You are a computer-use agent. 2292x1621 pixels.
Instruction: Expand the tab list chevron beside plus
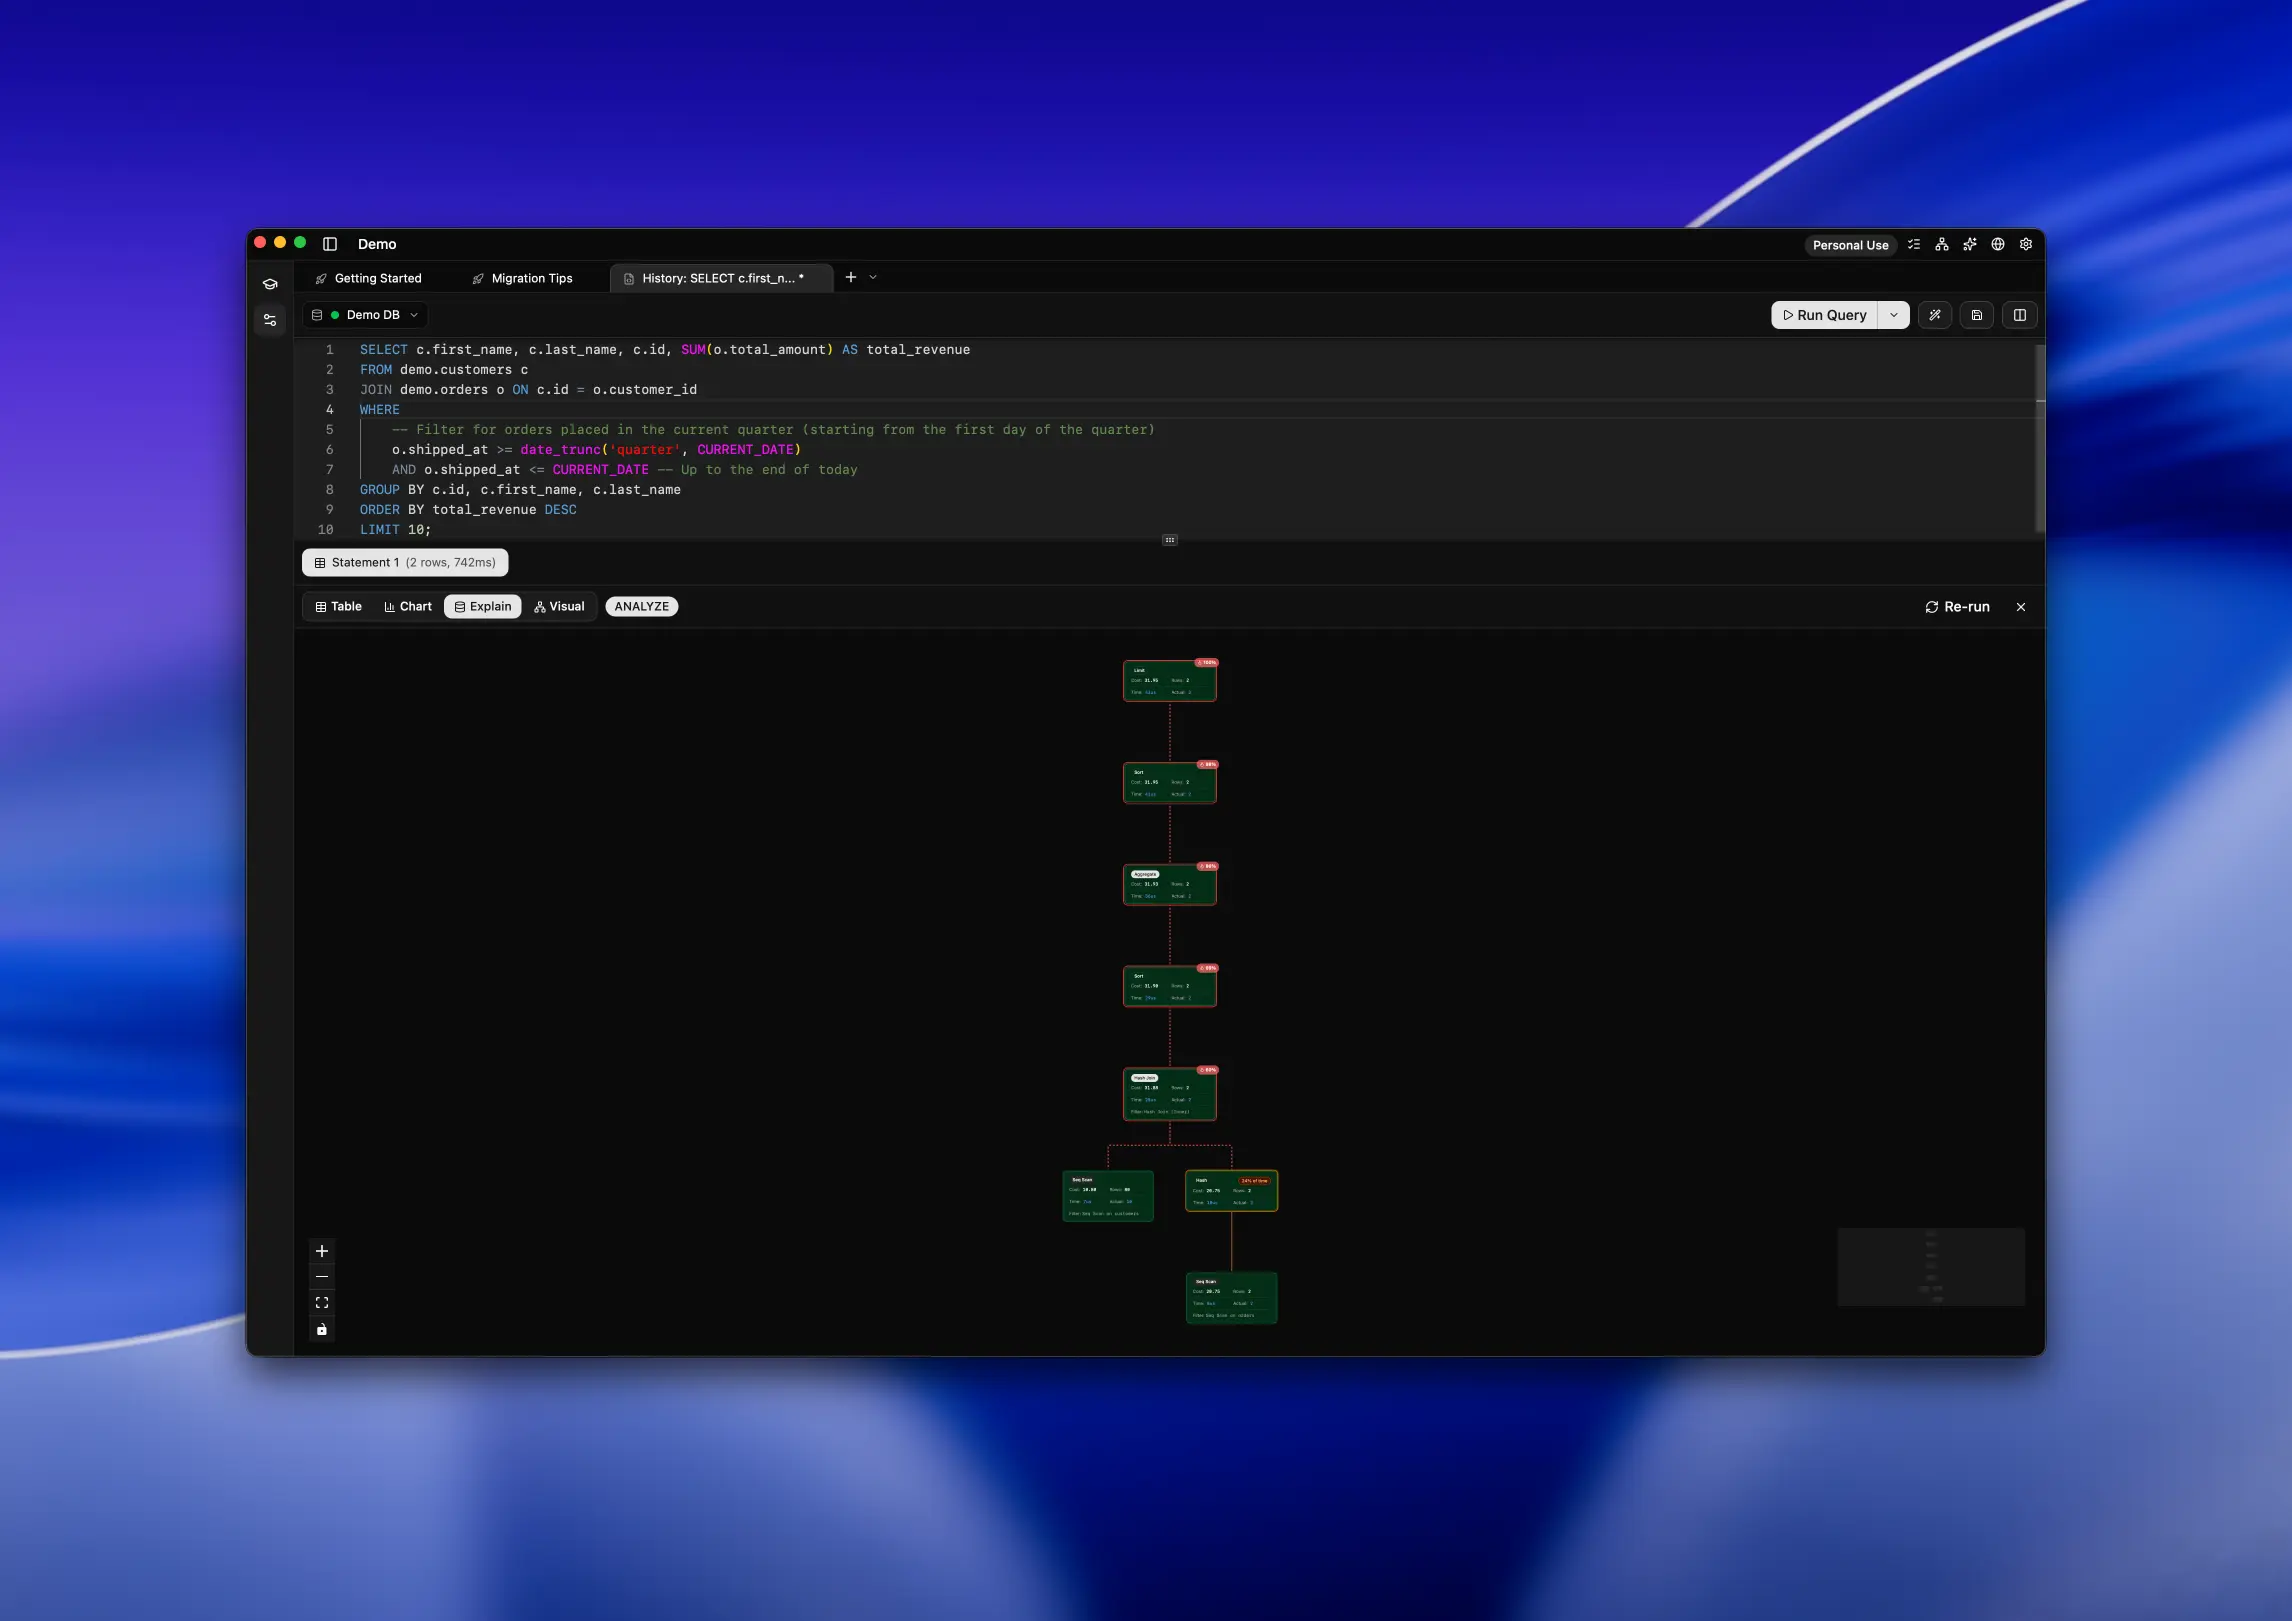[x=873, y=278]
